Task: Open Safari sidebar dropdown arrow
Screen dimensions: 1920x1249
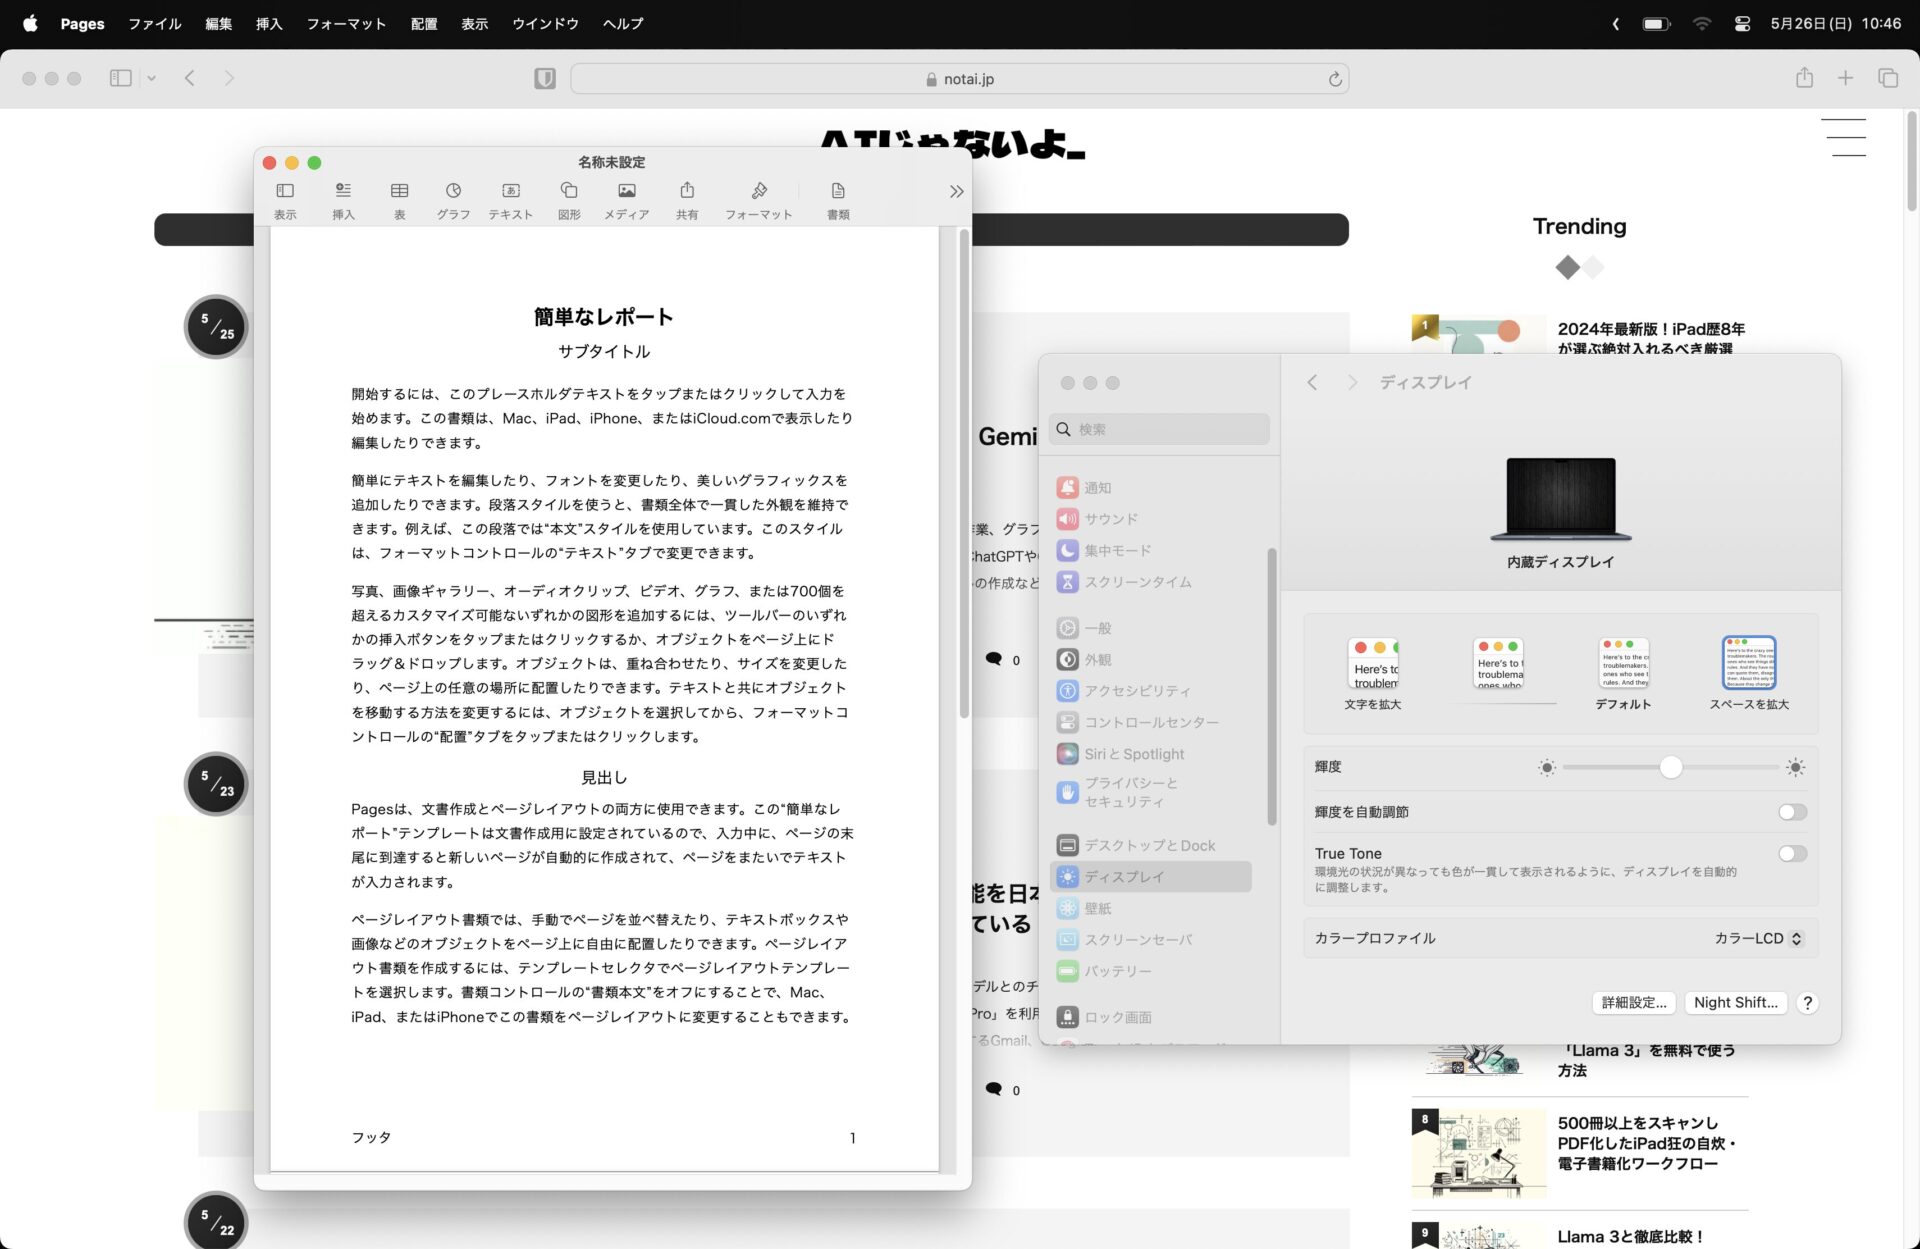Action: [152, 78]
